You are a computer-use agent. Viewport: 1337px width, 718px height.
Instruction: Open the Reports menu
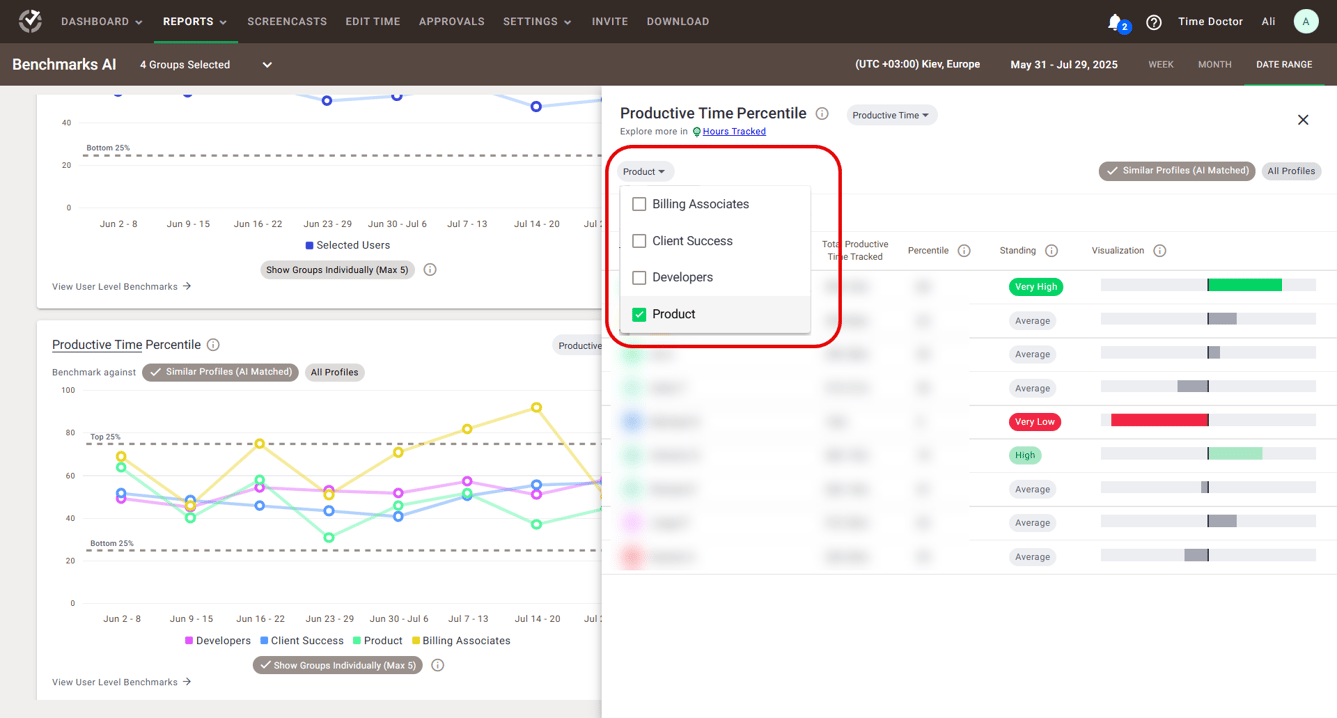tap(195, 21)
